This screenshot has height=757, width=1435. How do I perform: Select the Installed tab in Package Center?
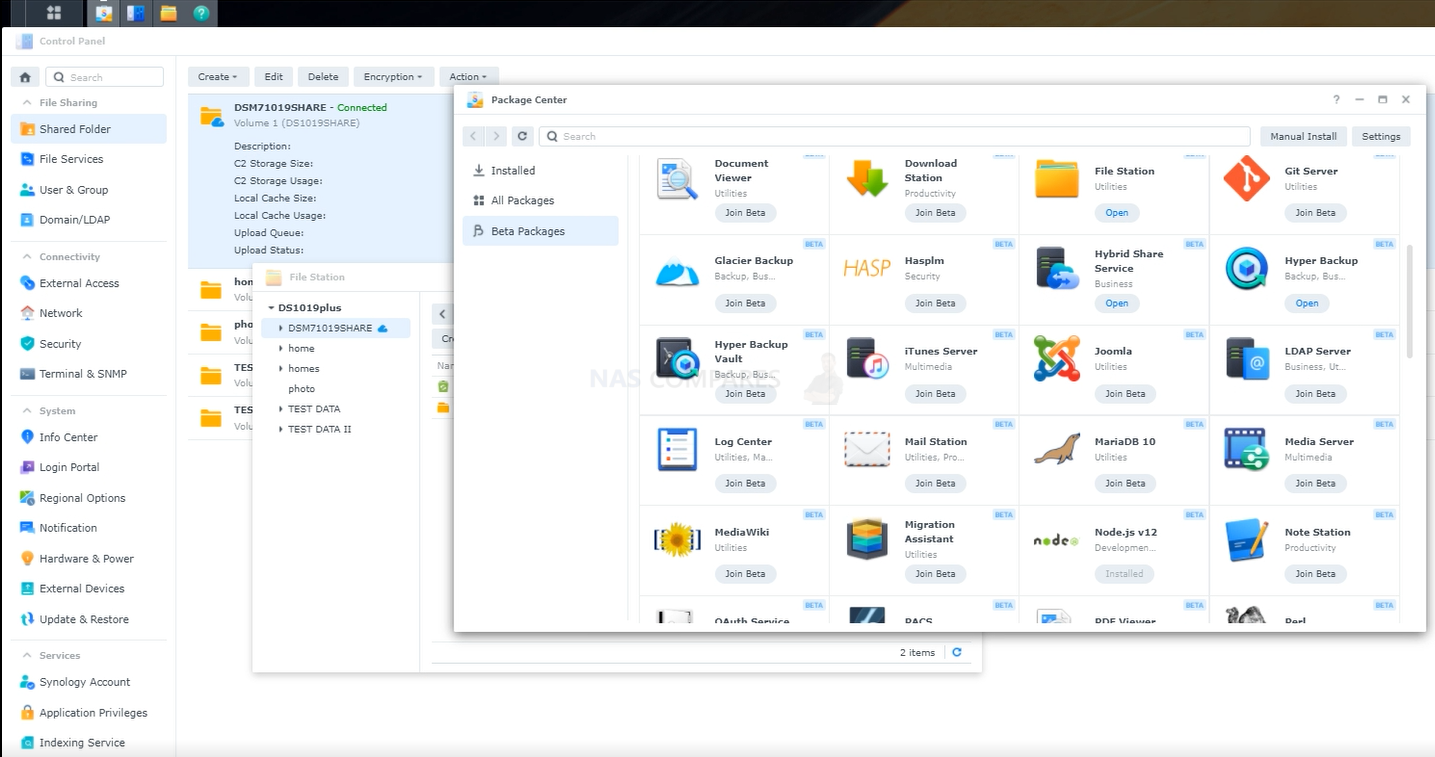(x=540, y=171)
